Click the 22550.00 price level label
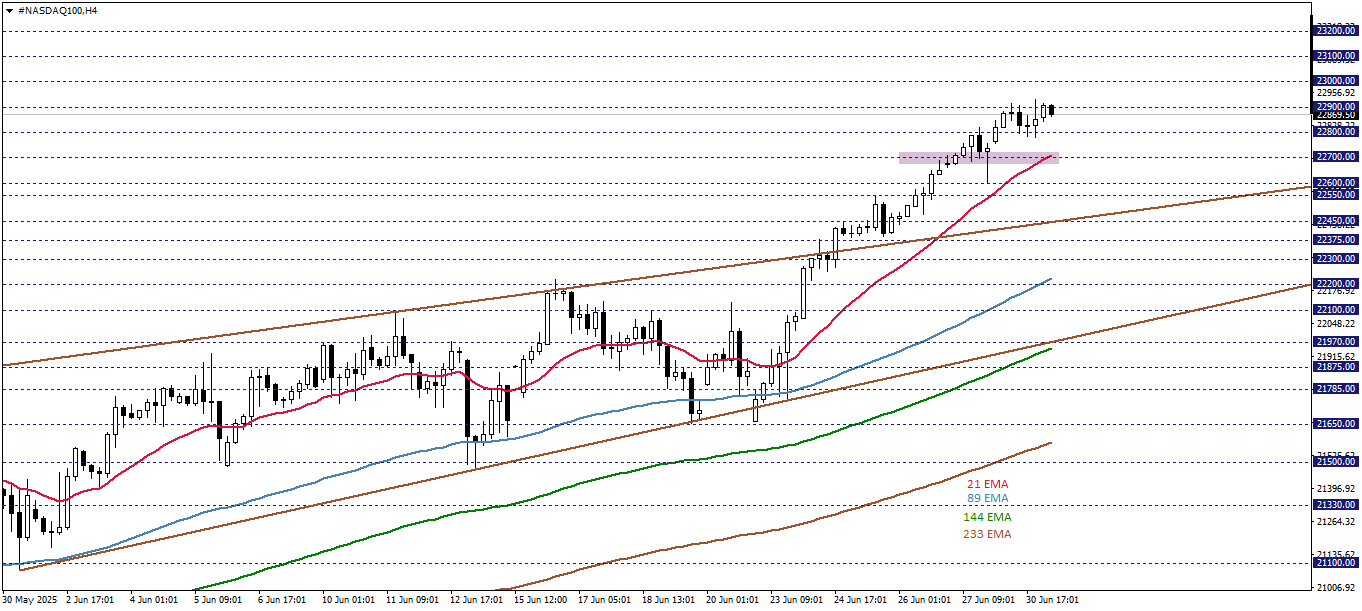1362x611 pixels. 1336,195
